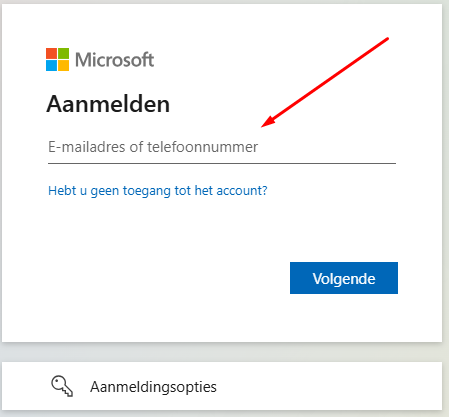Click the red square in Microsoft logo
The height and width of the screenshot is (417, 449).
[x=51, y=53]
